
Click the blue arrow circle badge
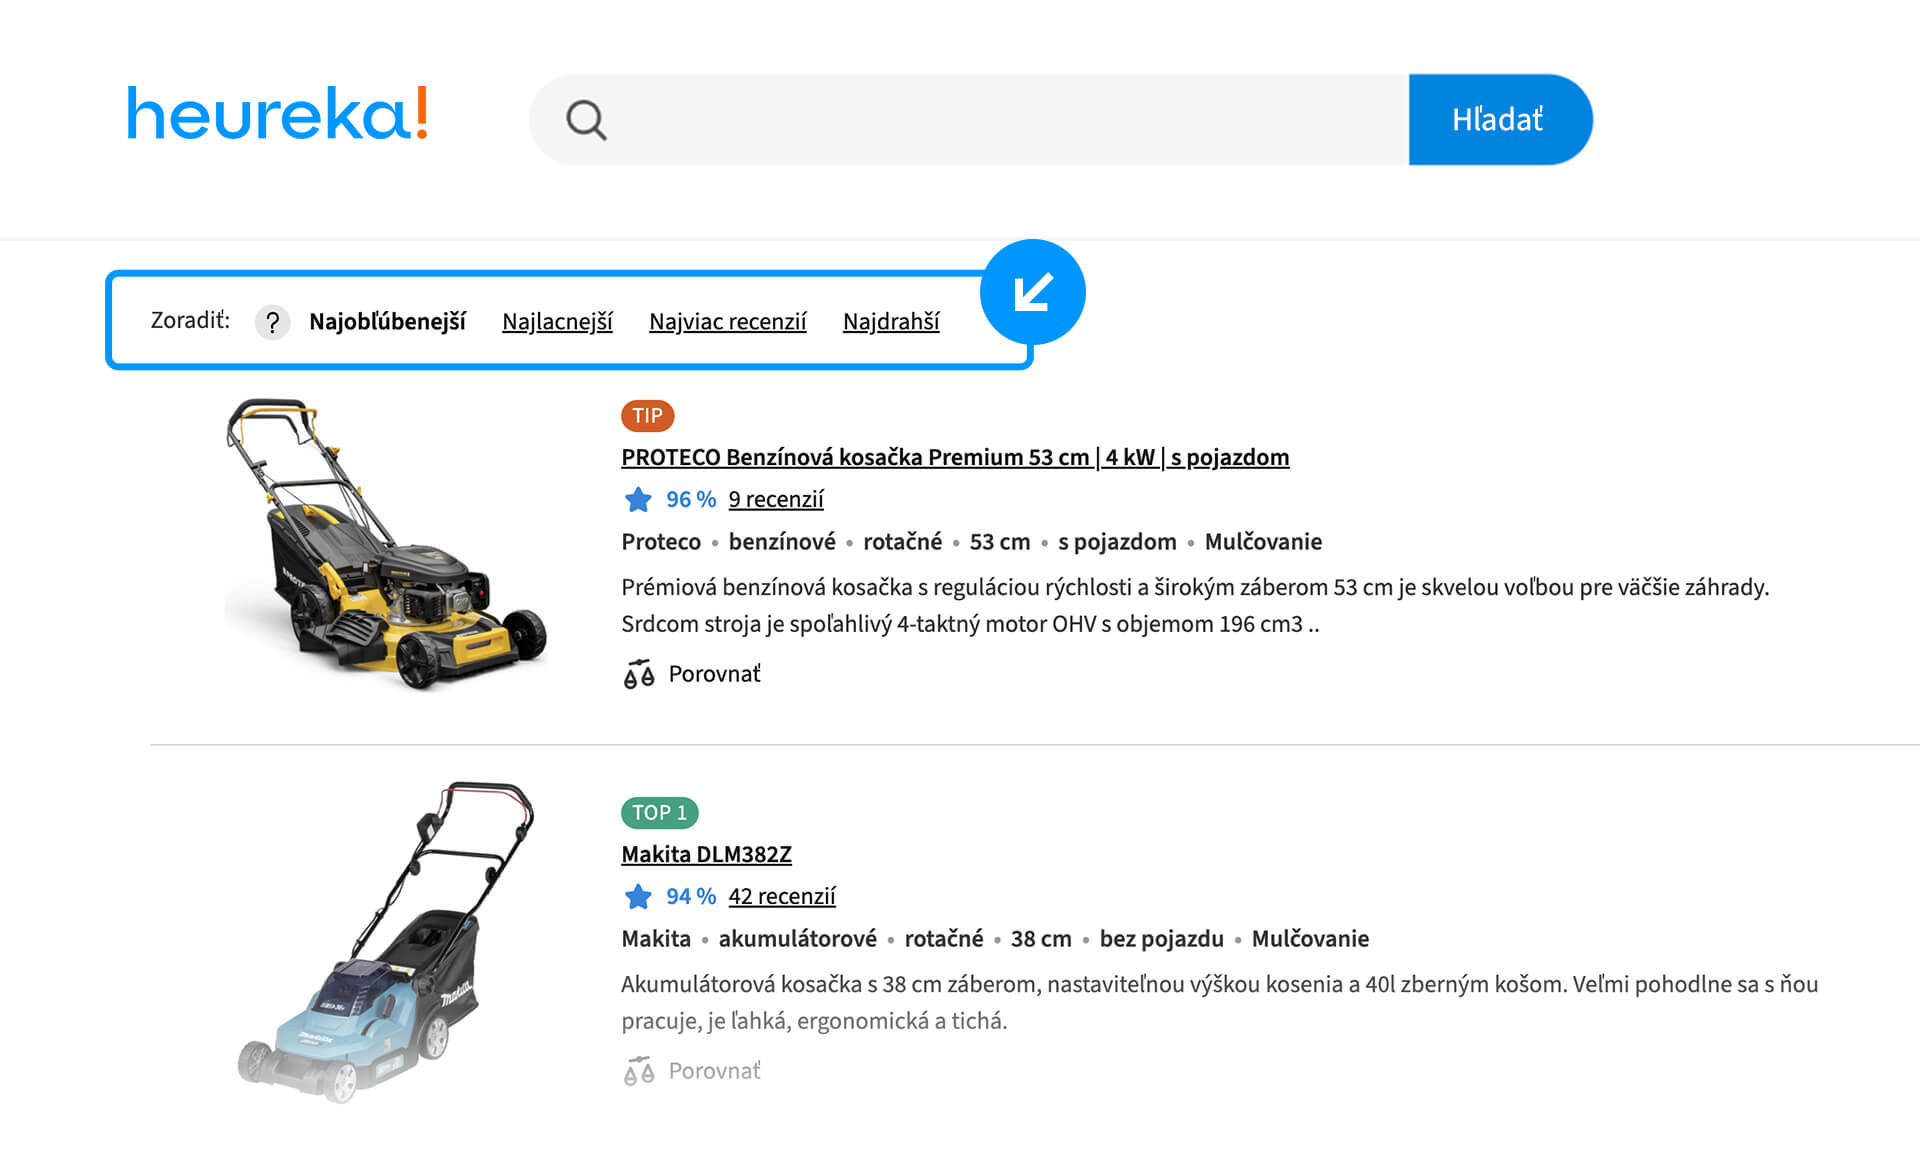click(1032, 292)
